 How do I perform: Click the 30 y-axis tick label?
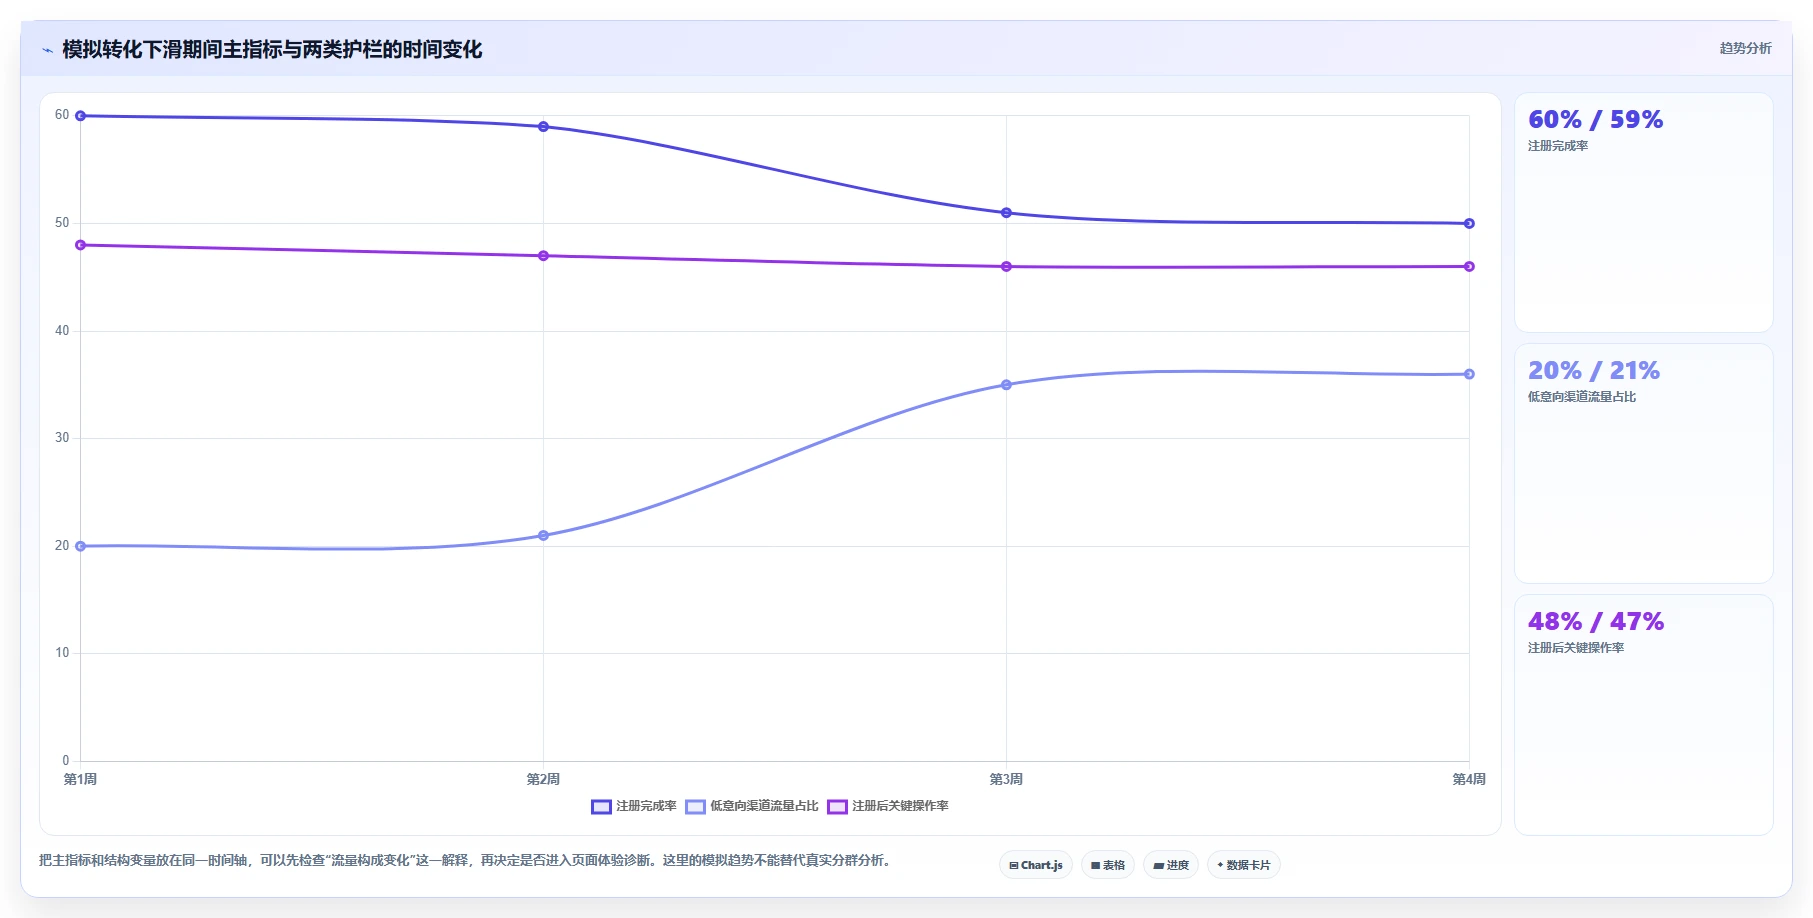(62, 438)
